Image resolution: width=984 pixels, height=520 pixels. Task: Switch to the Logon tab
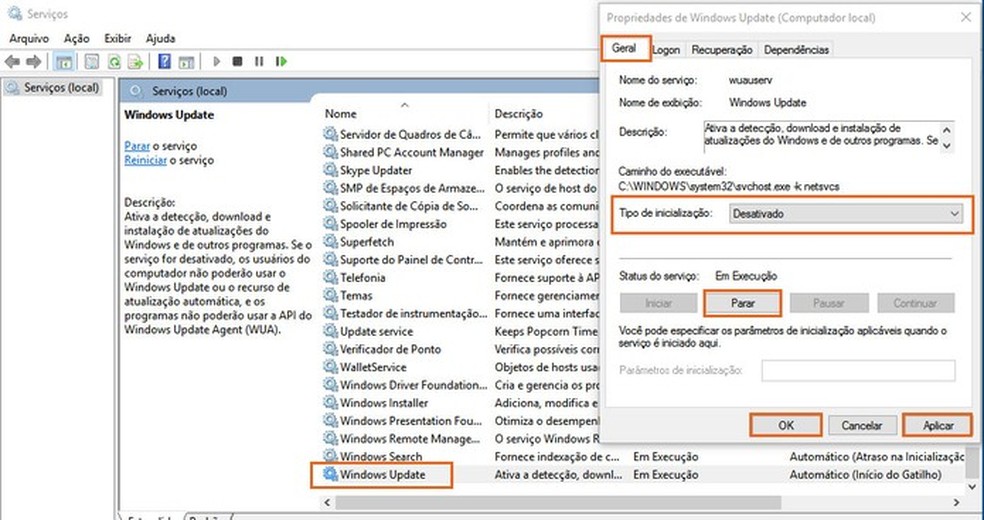pyautogui.click(x=666, y=50)
